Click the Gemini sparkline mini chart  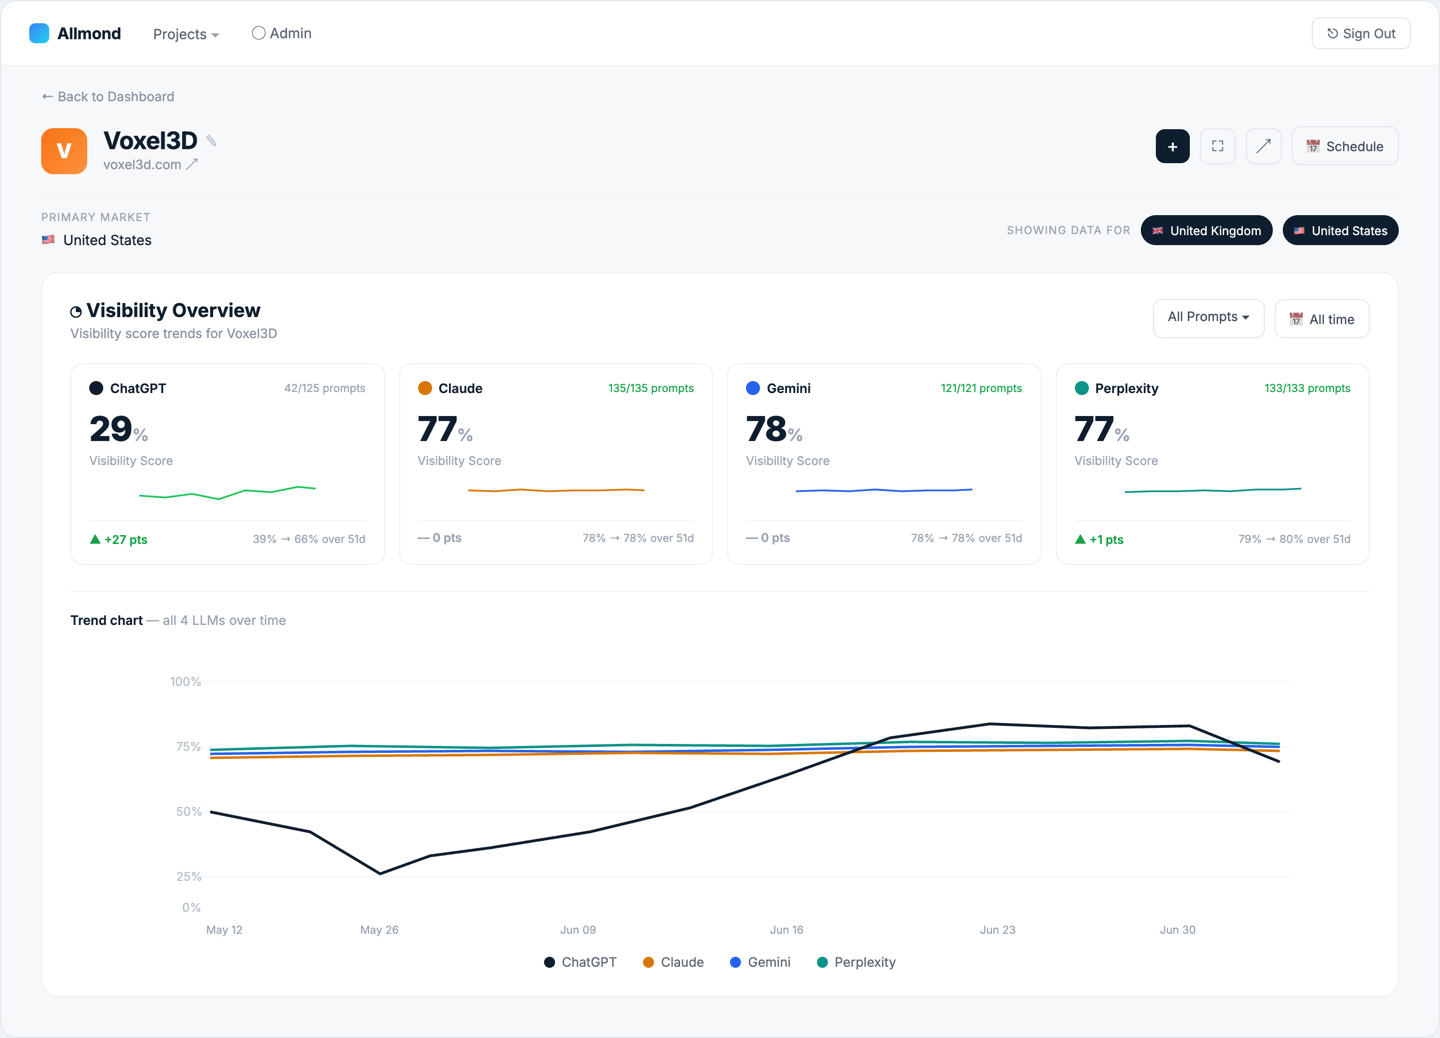pyautogui.click(x=884, y=490)
